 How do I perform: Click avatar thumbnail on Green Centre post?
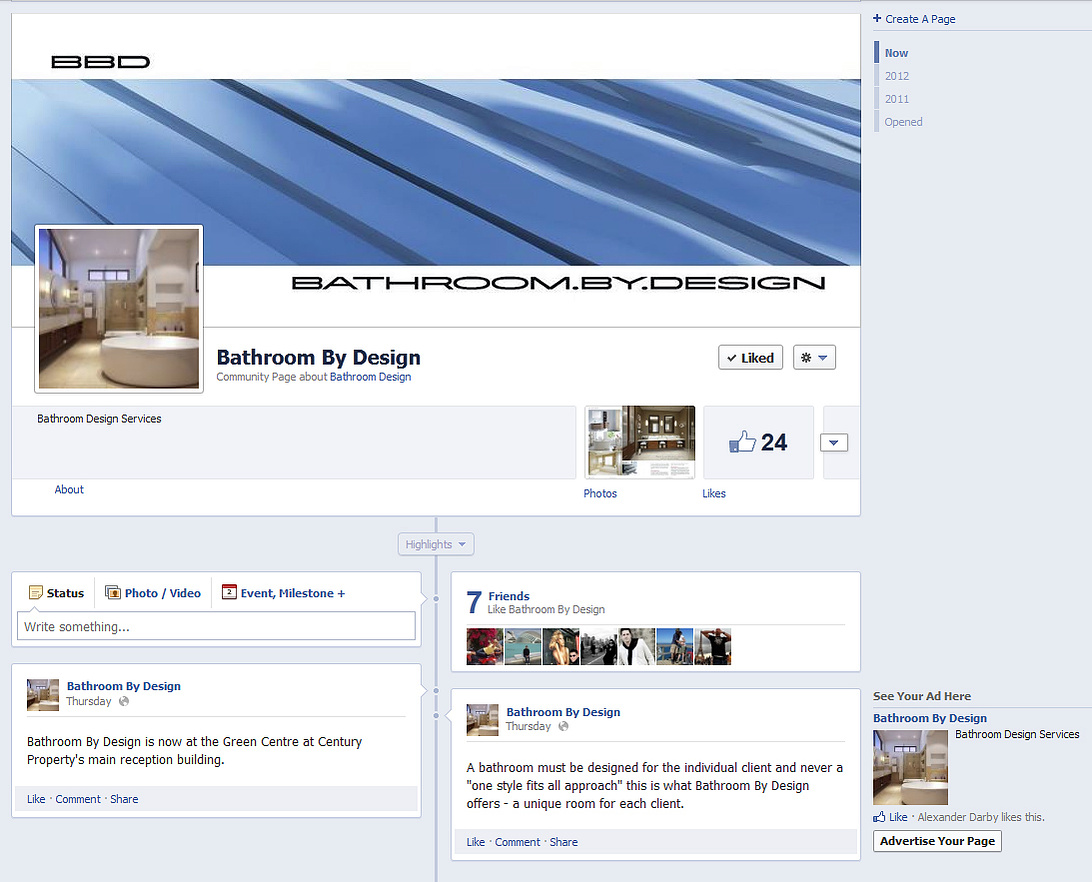point(43,695)
